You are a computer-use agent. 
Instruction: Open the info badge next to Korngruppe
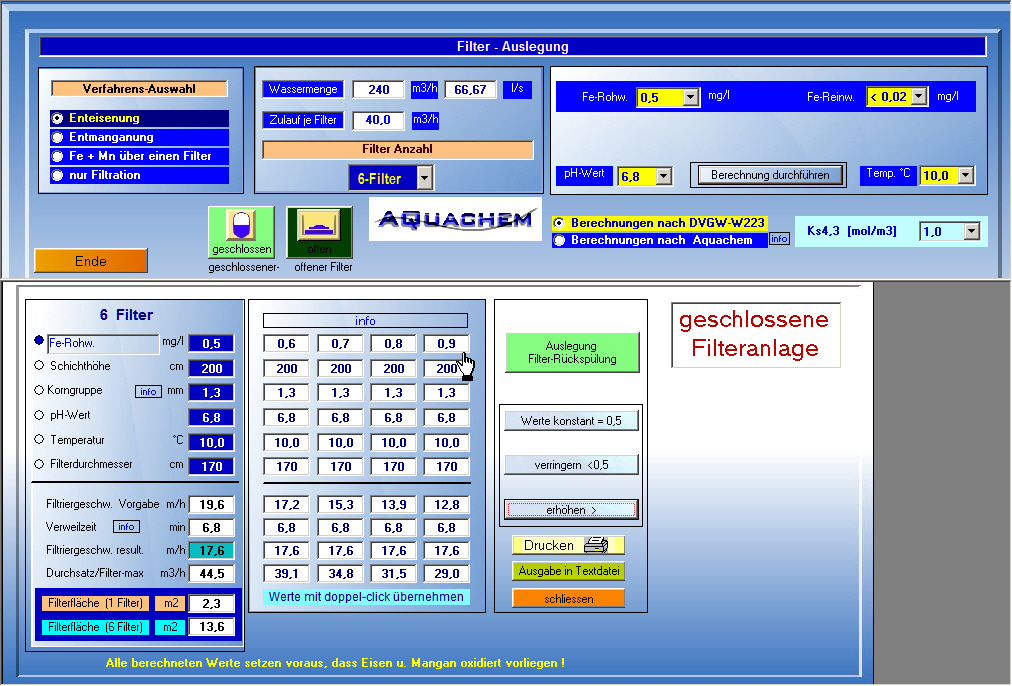point(148,392)
